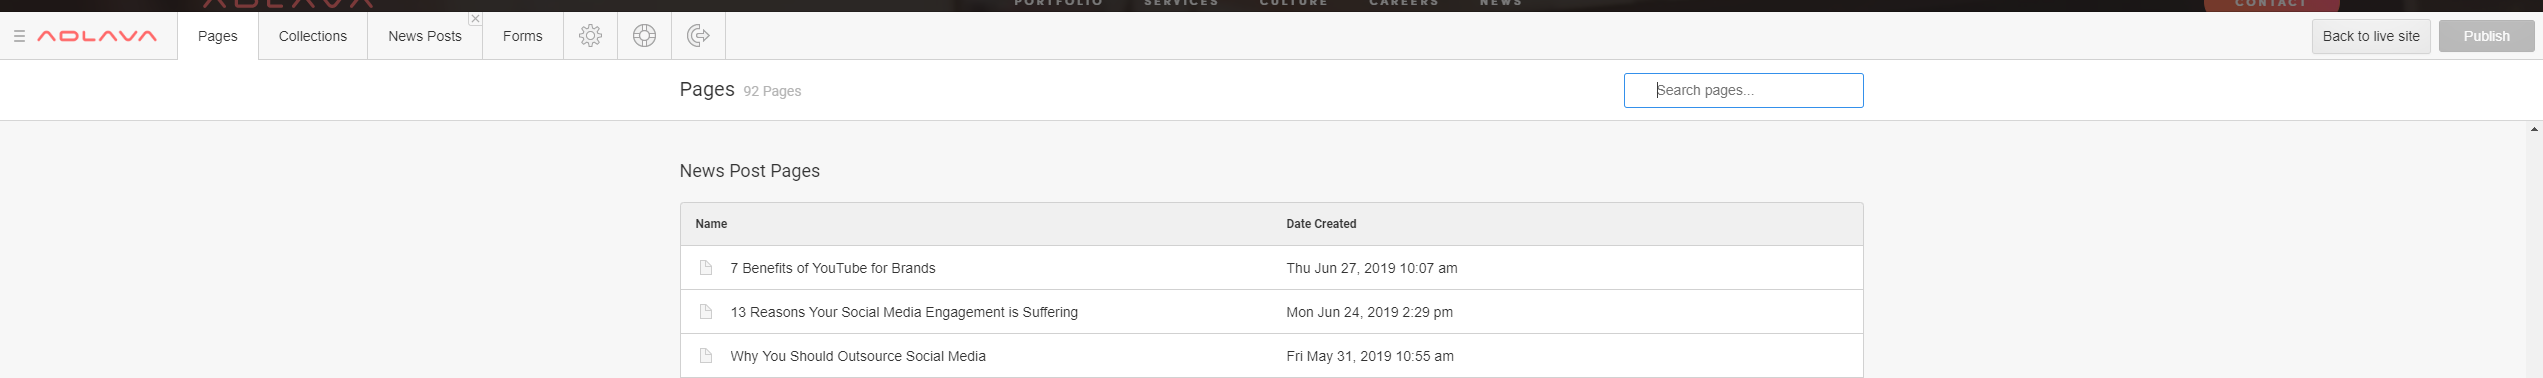Open help via lifebuoy icon

pyautogui.click(x=644, y=36)
